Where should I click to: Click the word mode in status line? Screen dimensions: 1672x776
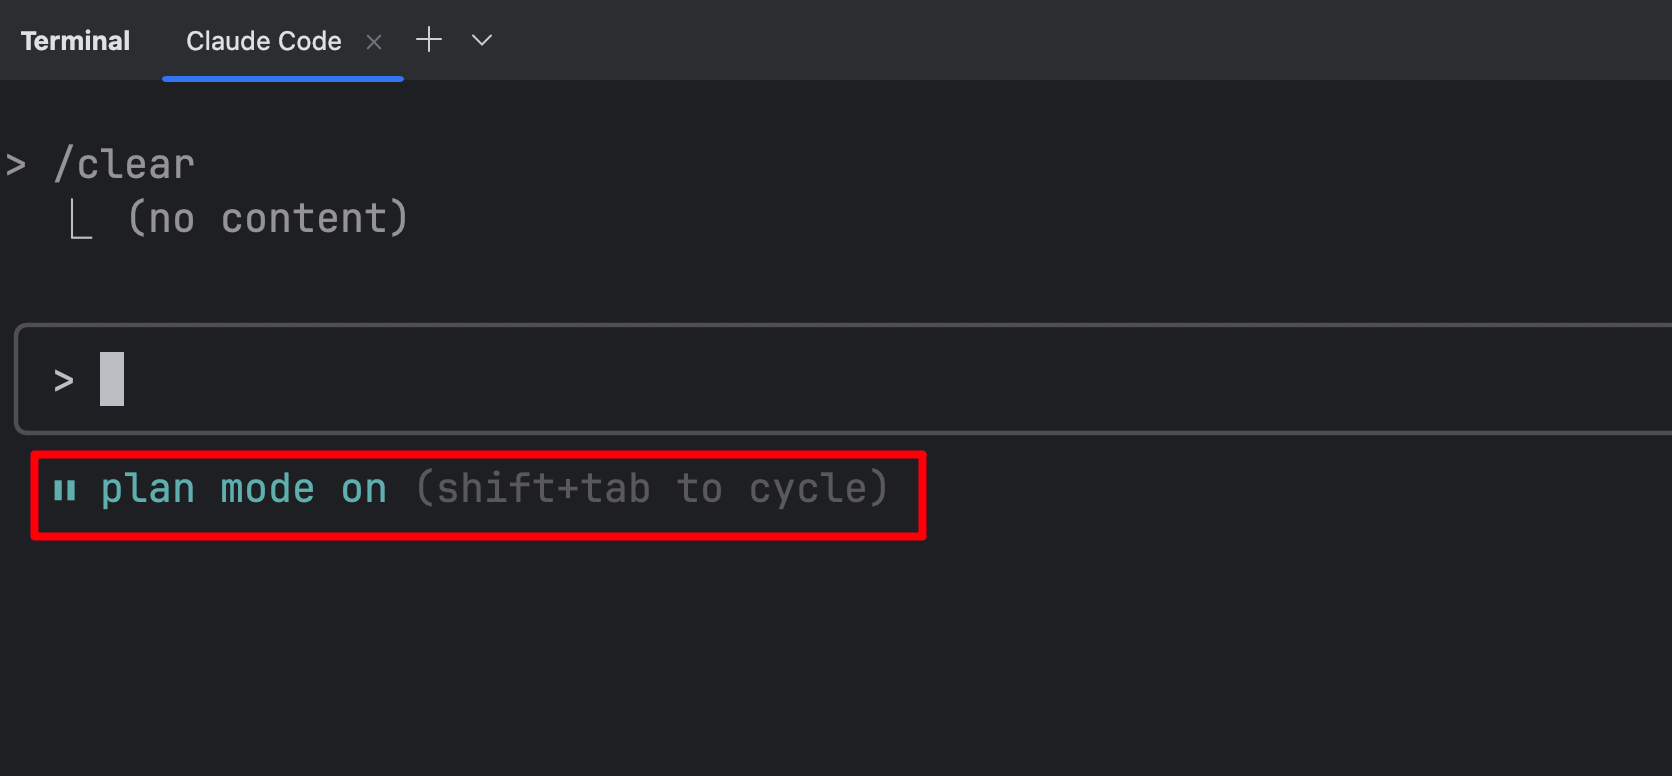pyautogui.click(x=267, y=489)
